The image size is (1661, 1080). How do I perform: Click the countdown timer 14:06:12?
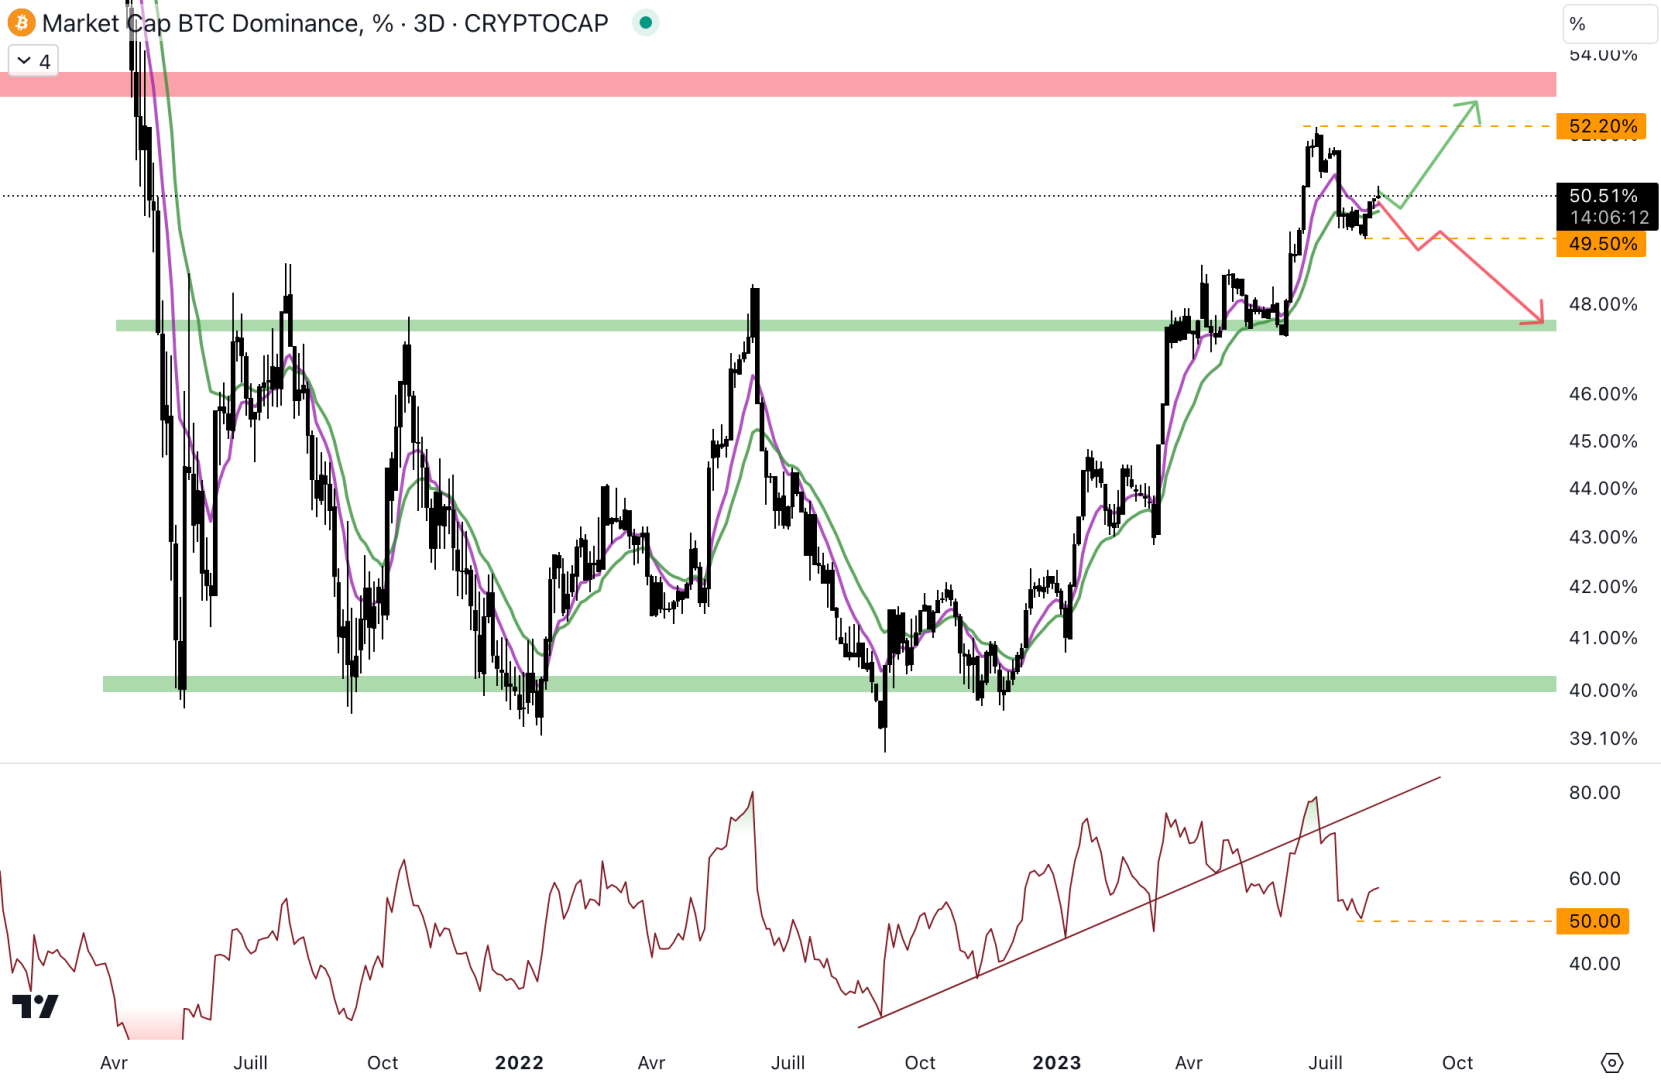coord(1608,218)
